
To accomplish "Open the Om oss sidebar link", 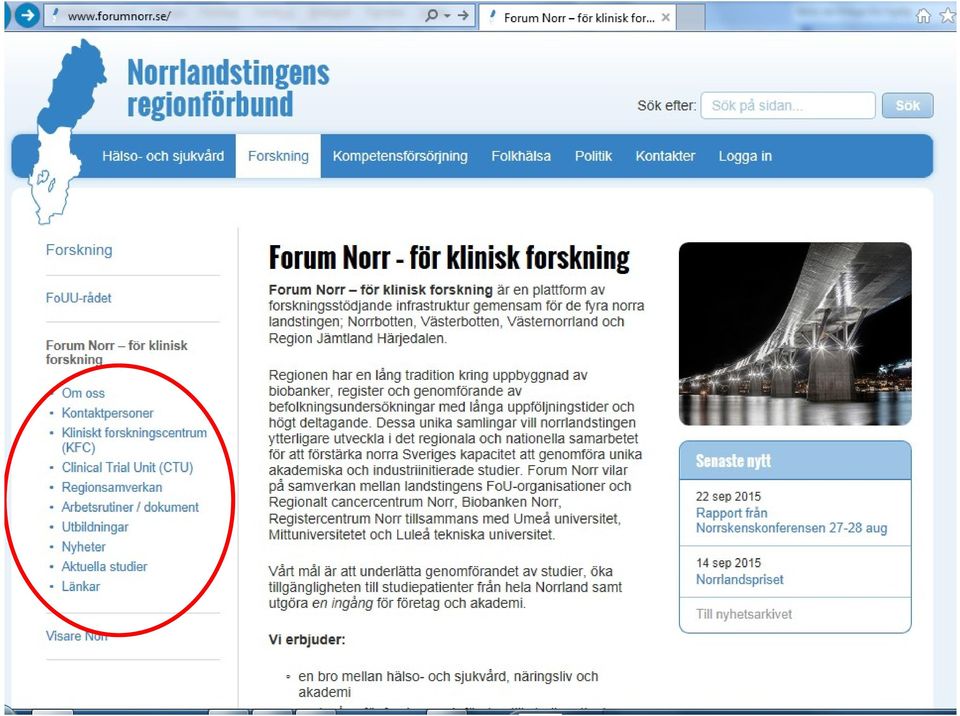I will pyautogui.click(x=83, y=393).
